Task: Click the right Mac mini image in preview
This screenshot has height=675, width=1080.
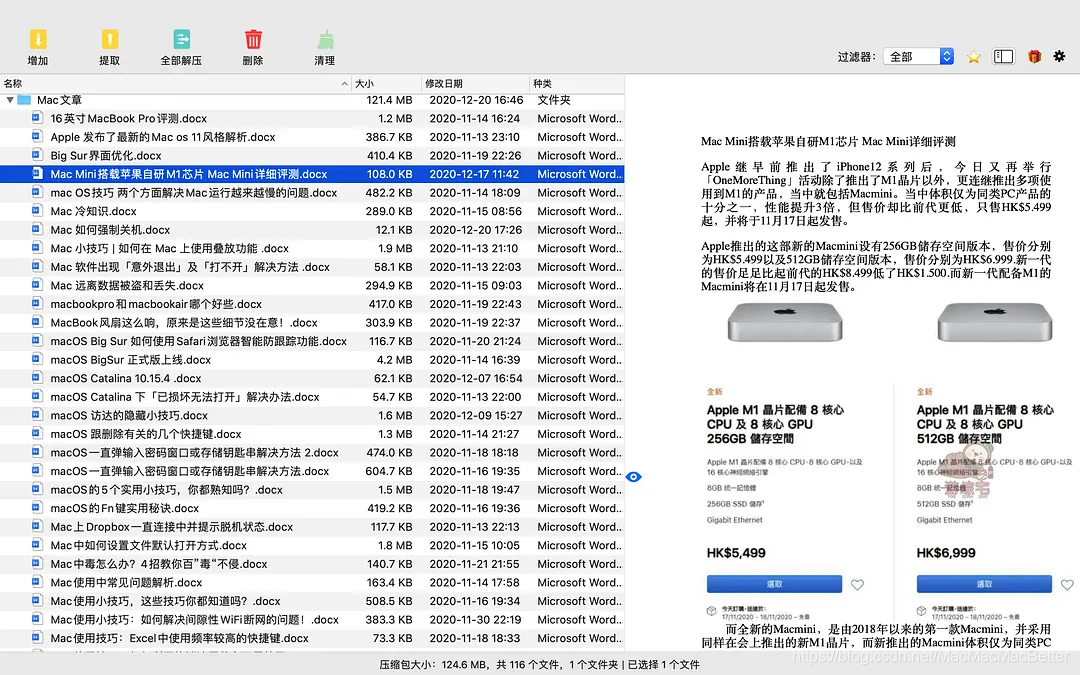Action: pos(995,322)
